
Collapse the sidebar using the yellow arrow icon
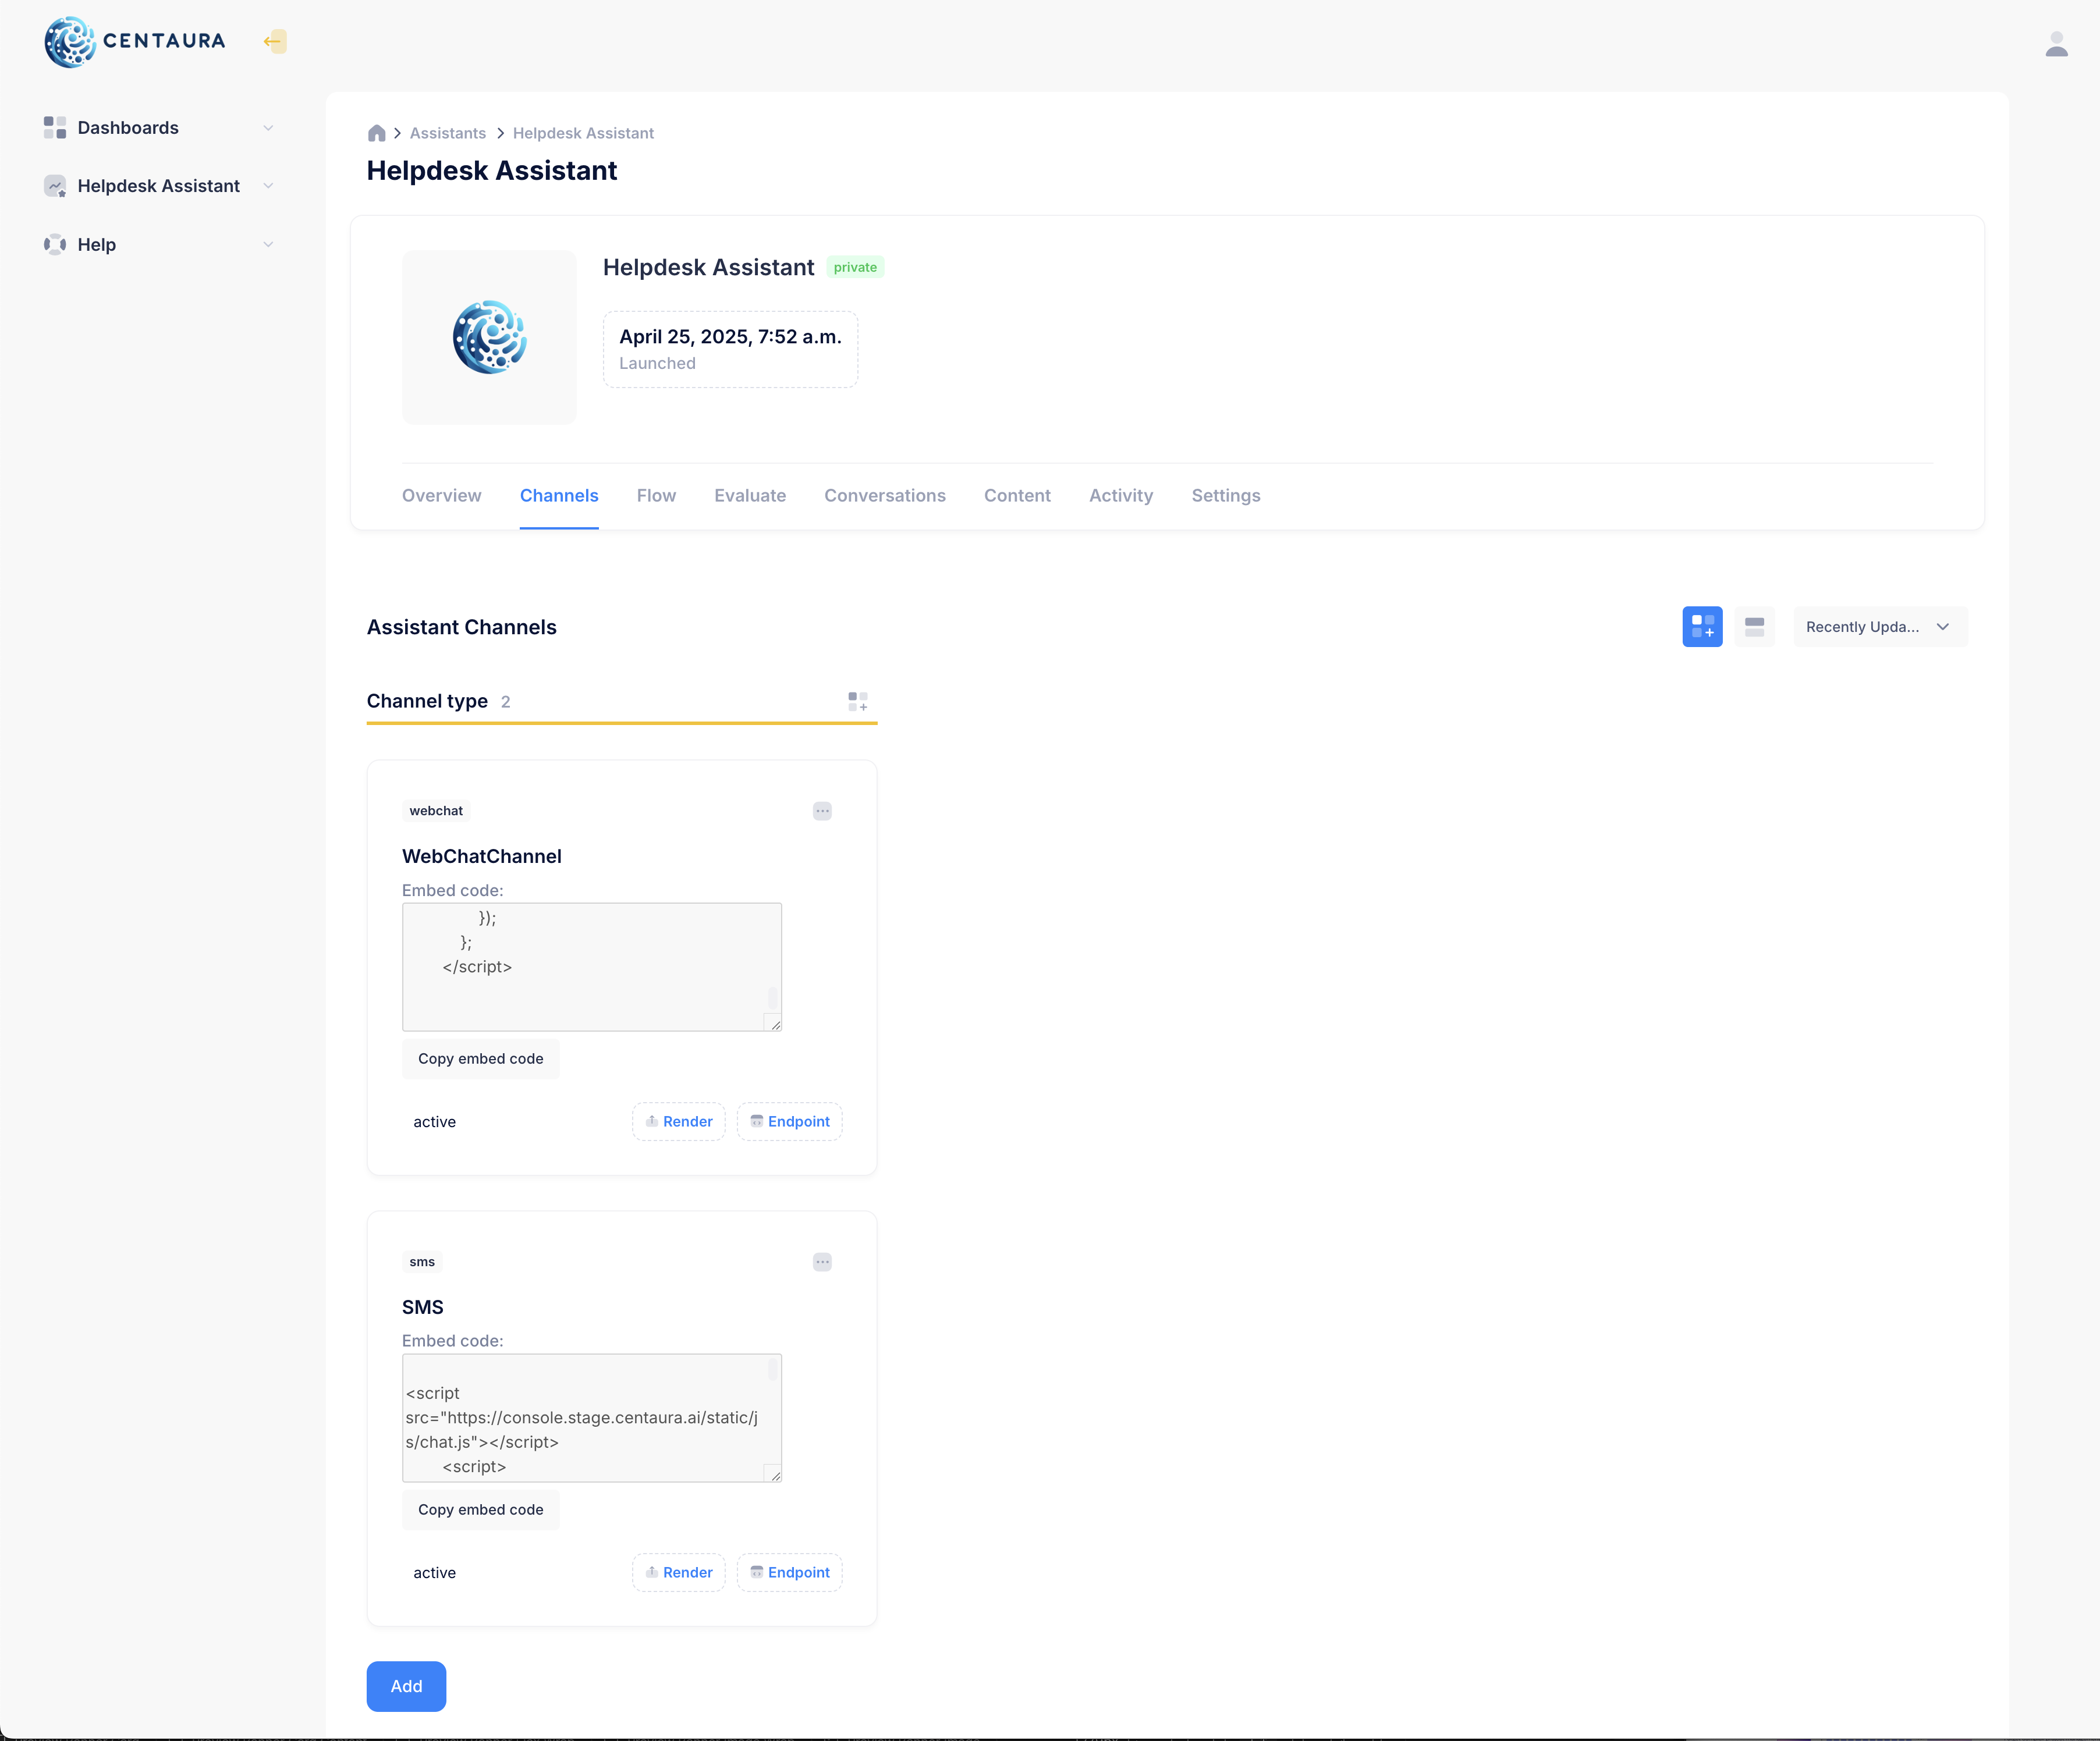click(x=274, y=42)
